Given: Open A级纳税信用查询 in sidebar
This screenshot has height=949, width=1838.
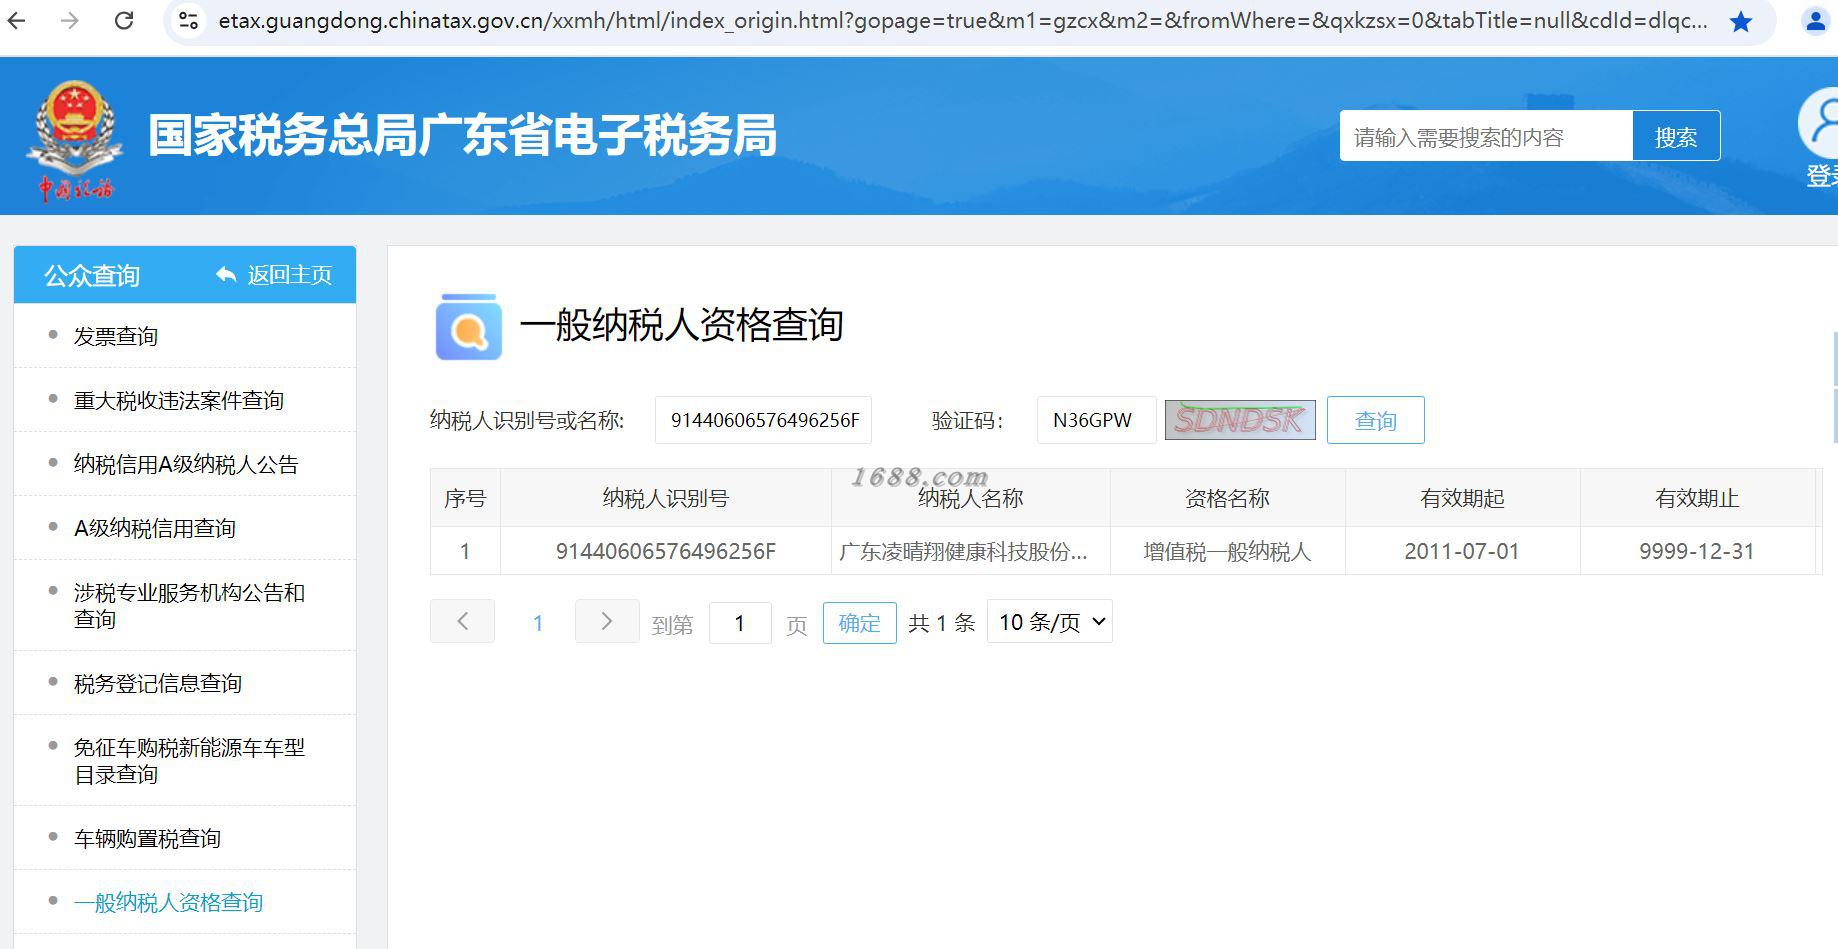Looking at the screenshot, I should click(155, 529).
